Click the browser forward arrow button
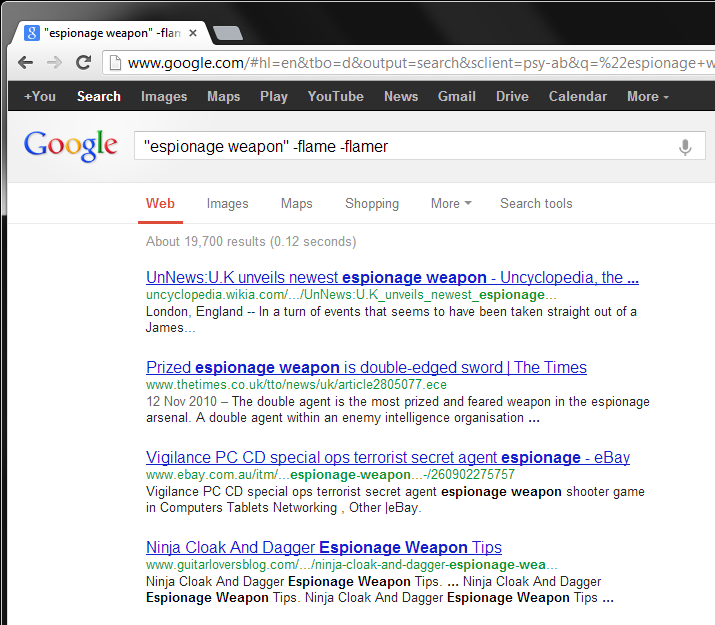Viewport: 715px width, 625px height. coord(55,63)
